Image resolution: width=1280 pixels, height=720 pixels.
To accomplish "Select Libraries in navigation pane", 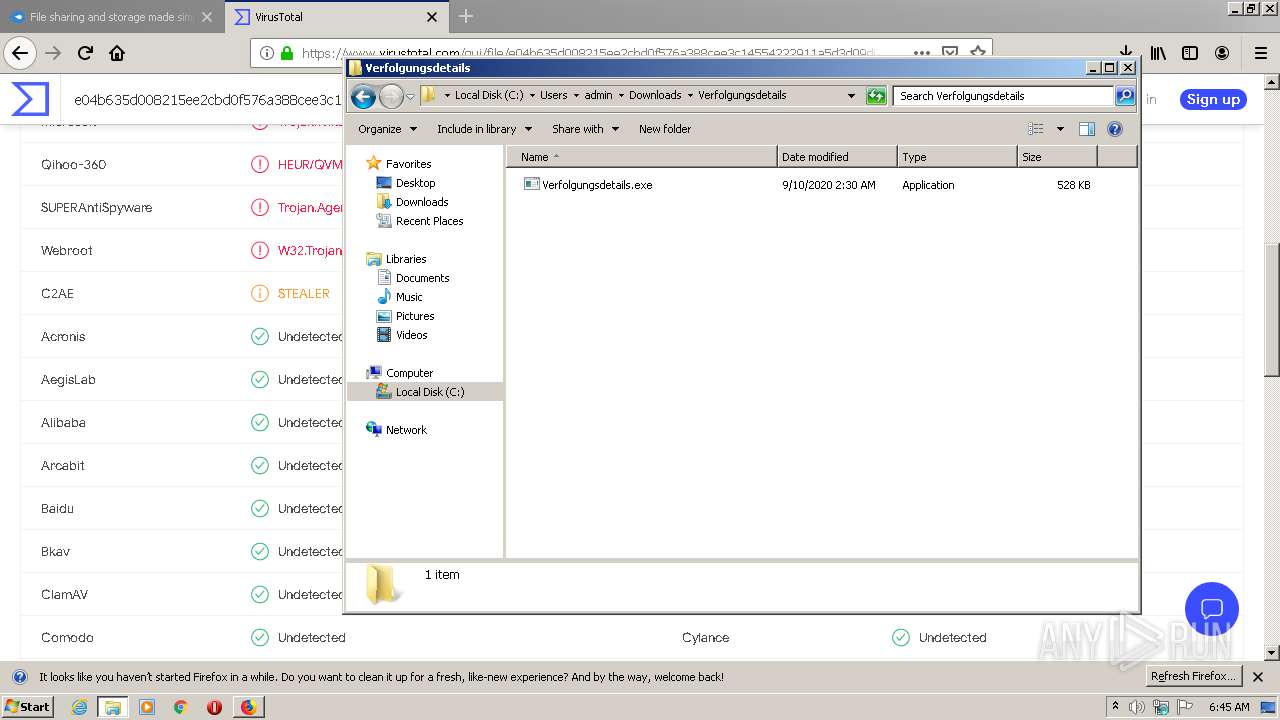I will 406,259.
